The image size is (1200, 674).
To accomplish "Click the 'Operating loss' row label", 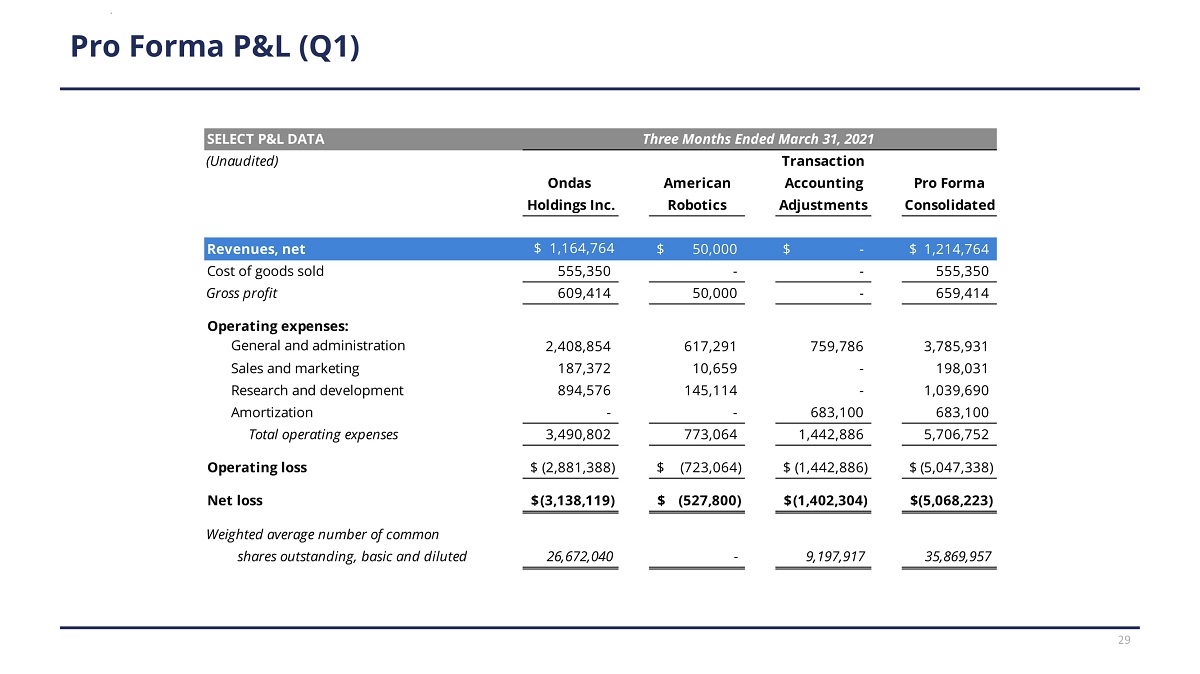I will click(x=257, y=467).
